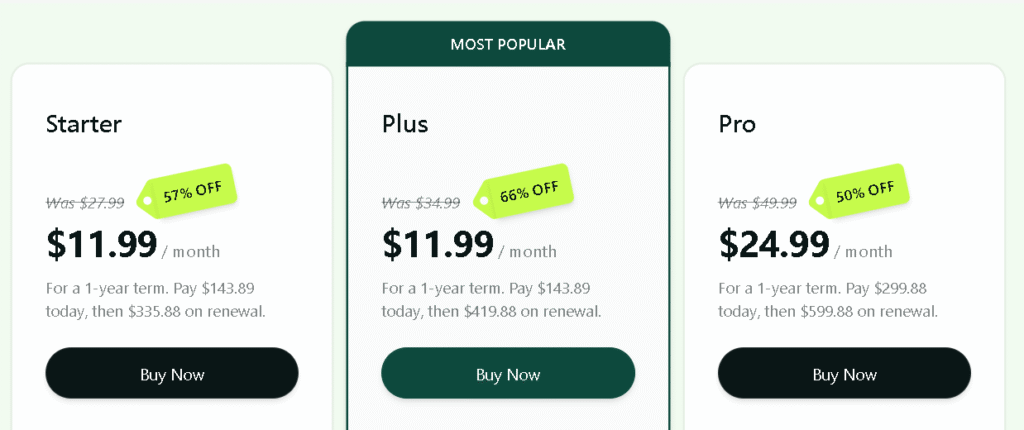Click the struck-through Was $34.99 price
The height and width of the screenshot is (430, 1024).
421,203
